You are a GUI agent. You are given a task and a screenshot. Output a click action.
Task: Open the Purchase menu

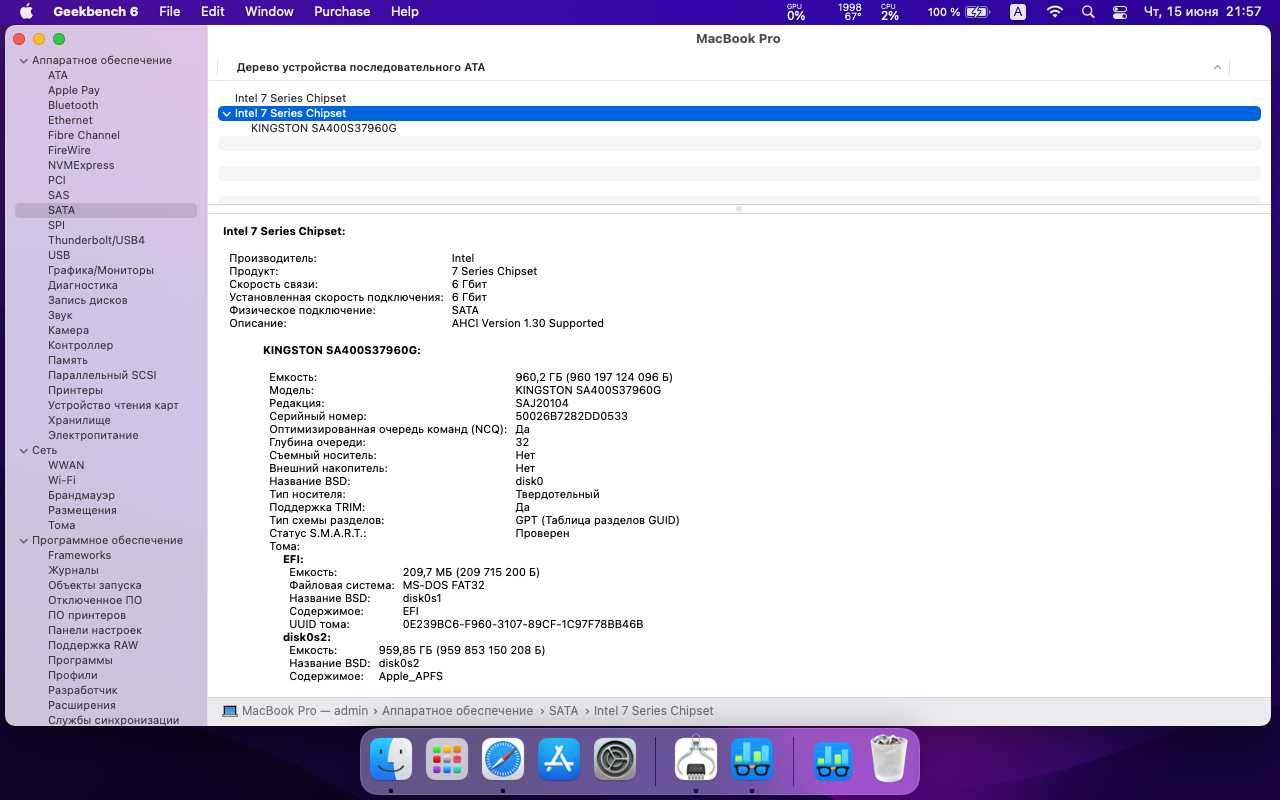(x=342, y=12)
